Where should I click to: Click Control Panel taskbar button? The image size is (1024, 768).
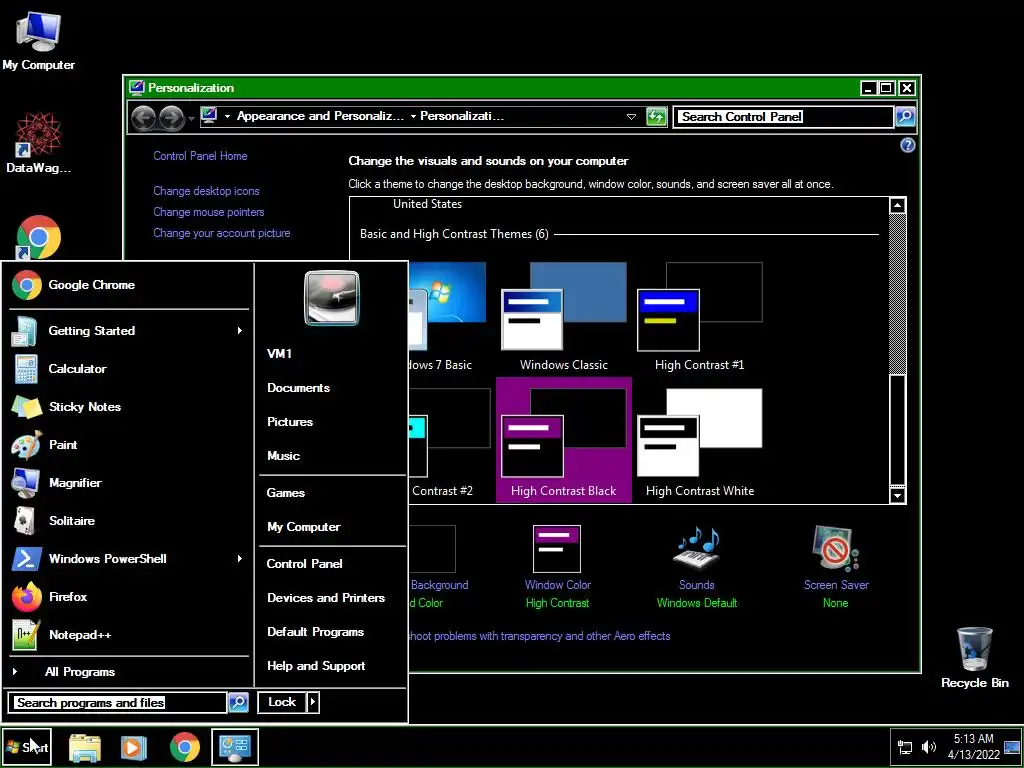pos(235,747)
